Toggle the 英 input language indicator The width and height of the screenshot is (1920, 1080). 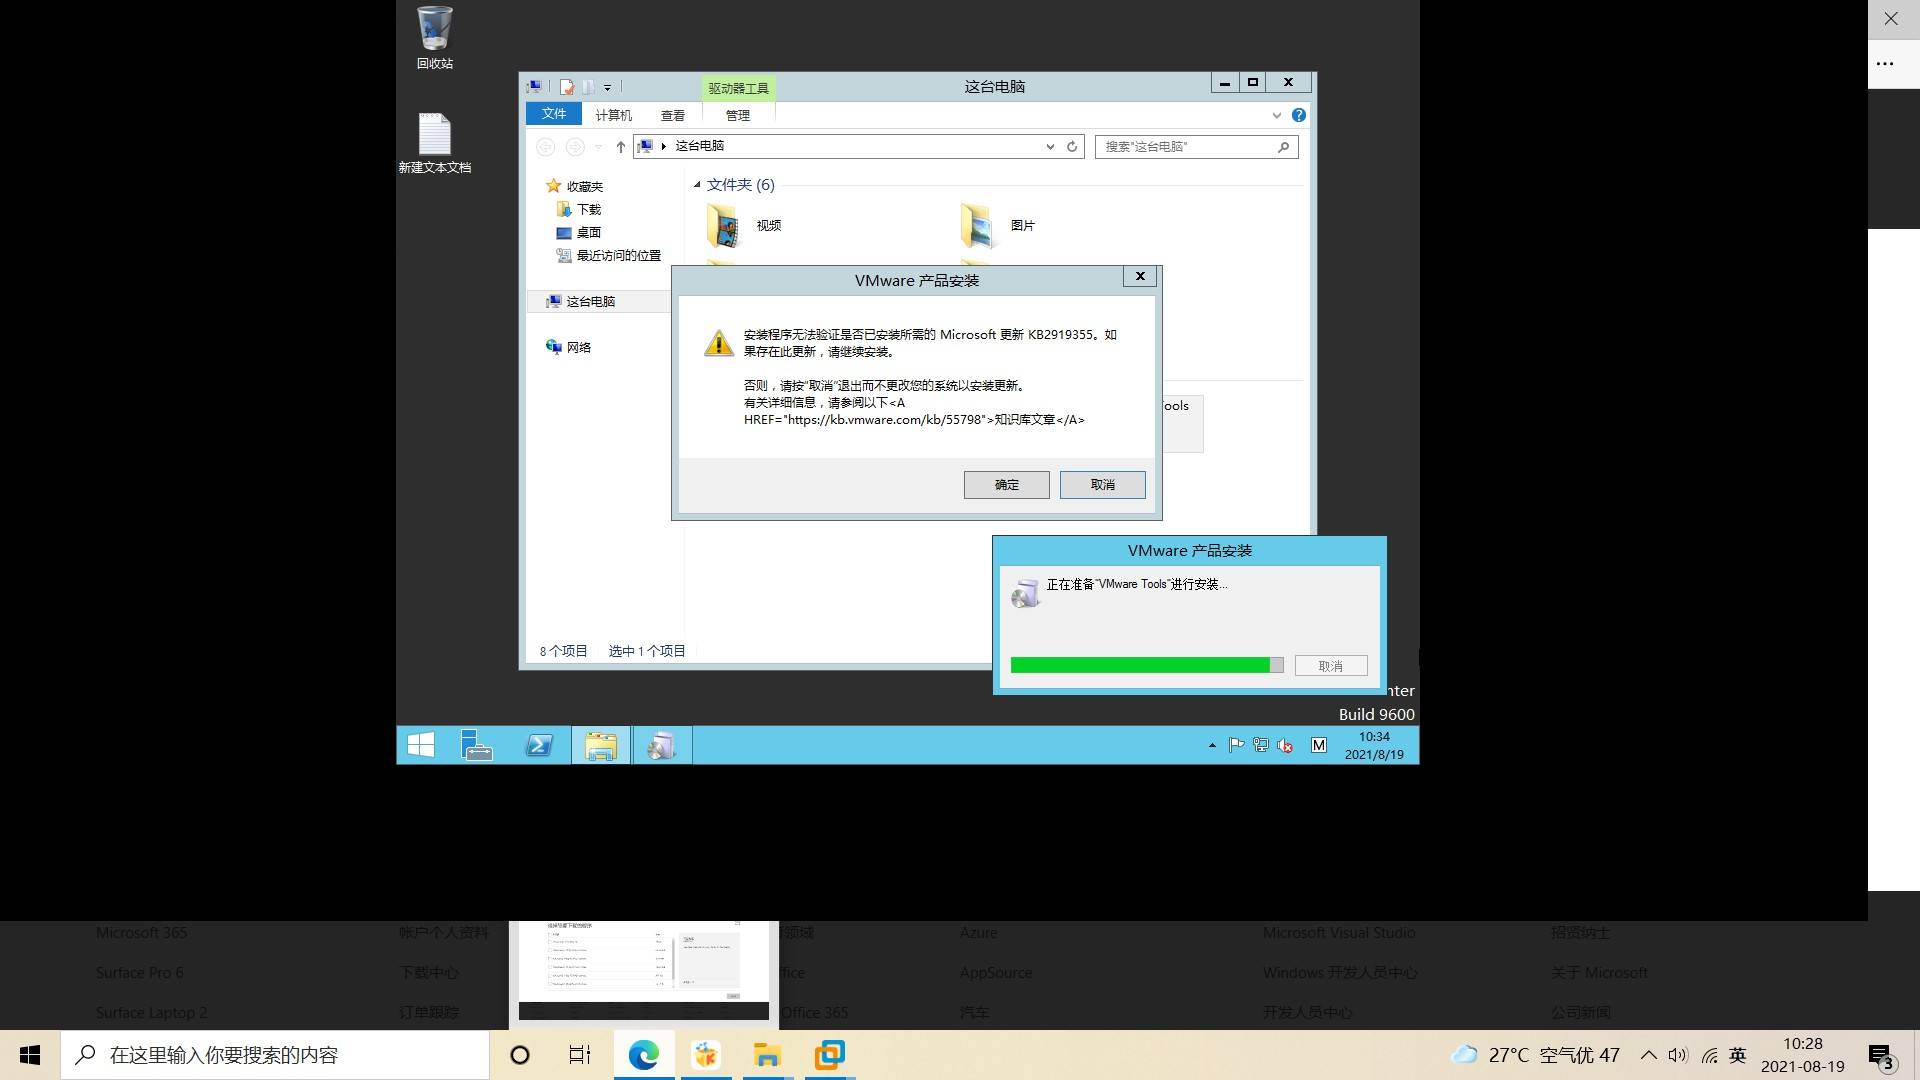1738,1055
